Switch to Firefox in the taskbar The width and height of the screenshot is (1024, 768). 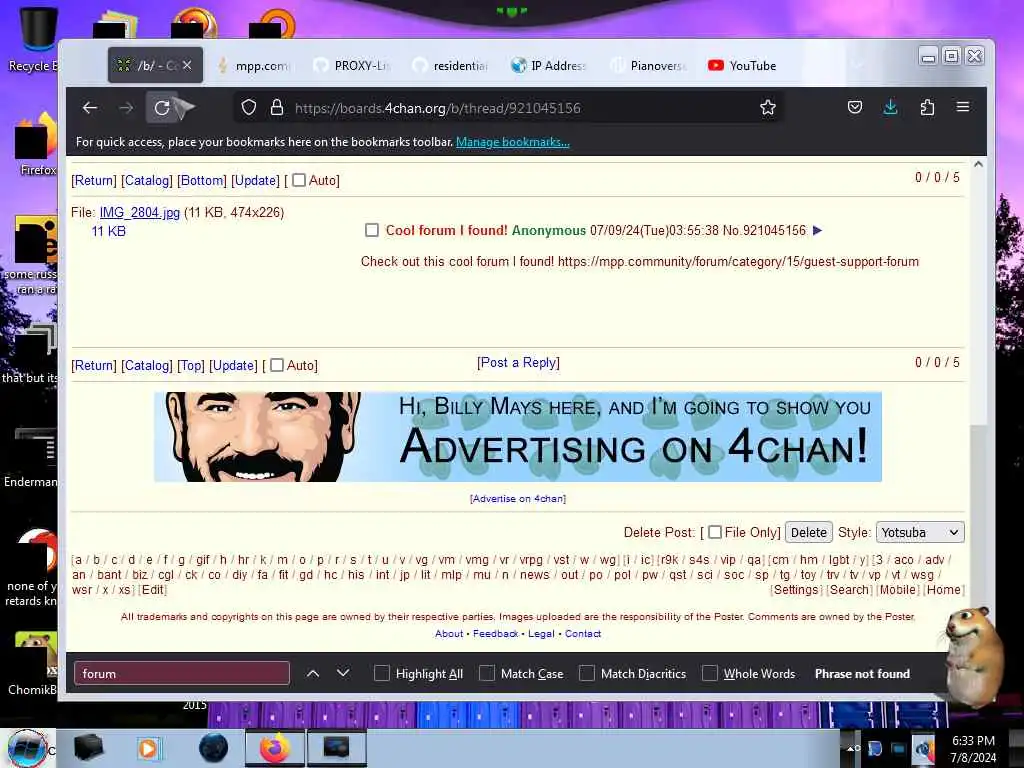tap(274, 748)
